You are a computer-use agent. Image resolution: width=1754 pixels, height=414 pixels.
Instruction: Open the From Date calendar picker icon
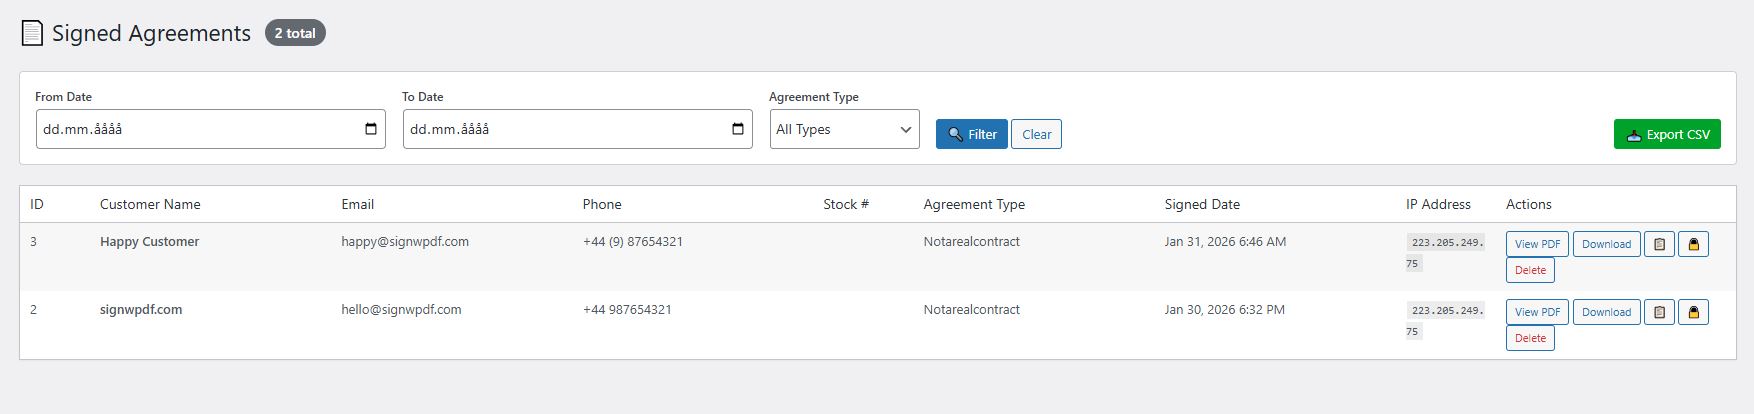tap(371, 129)
